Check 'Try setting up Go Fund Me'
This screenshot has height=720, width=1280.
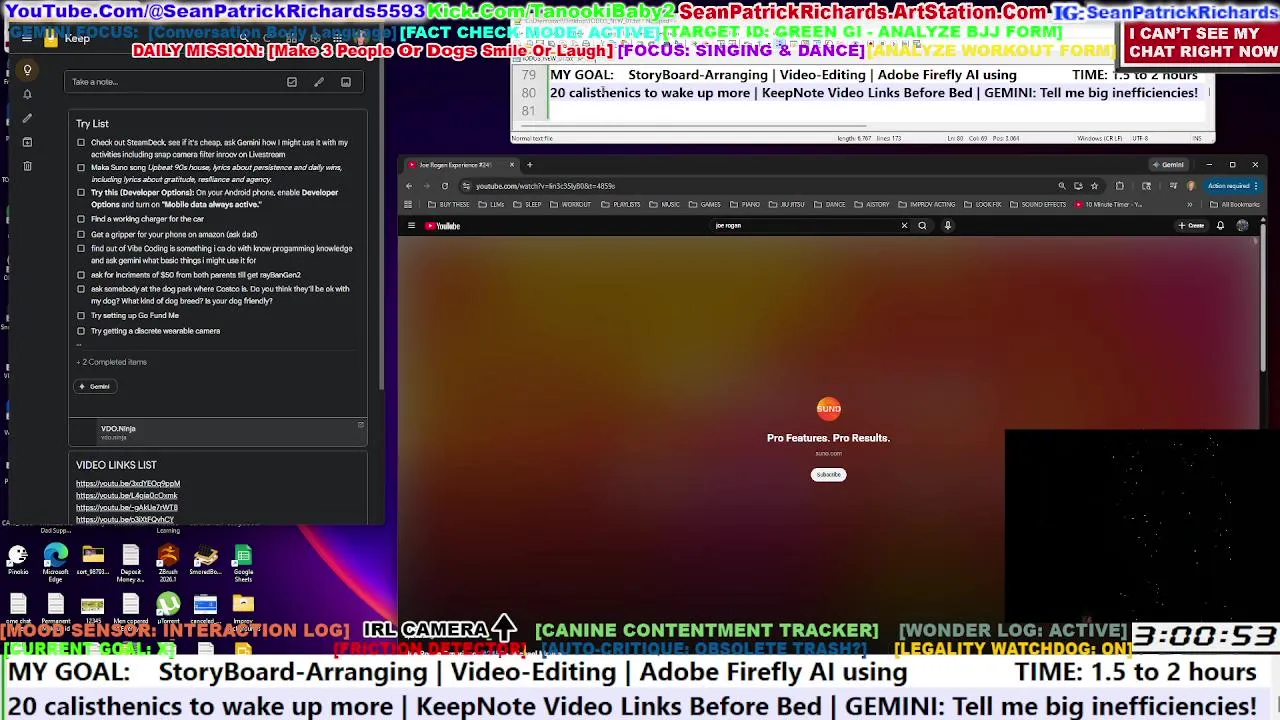coord(81,316)
